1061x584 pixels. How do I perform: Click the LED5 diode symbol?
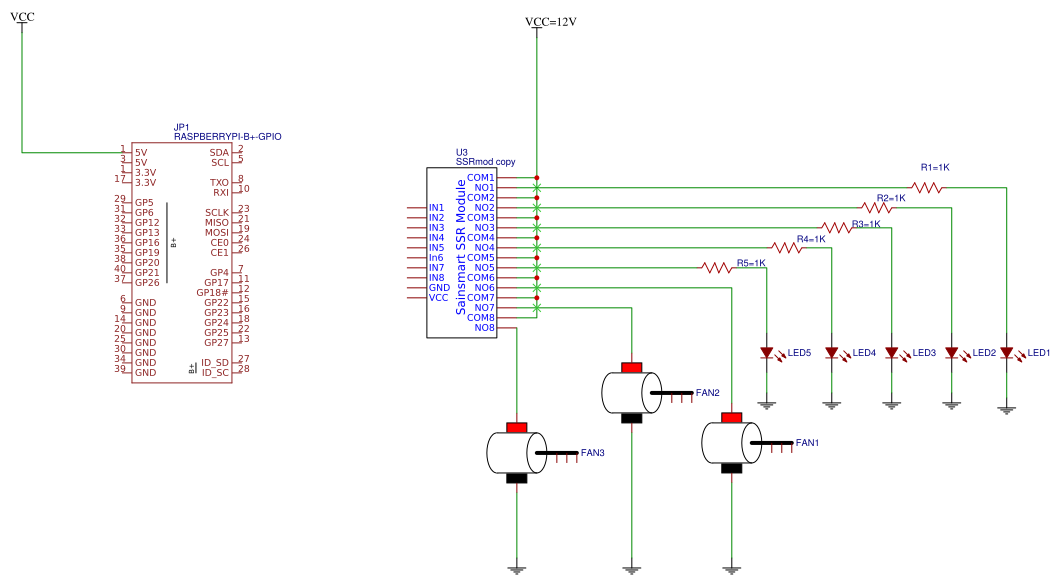tap(767, 353)
